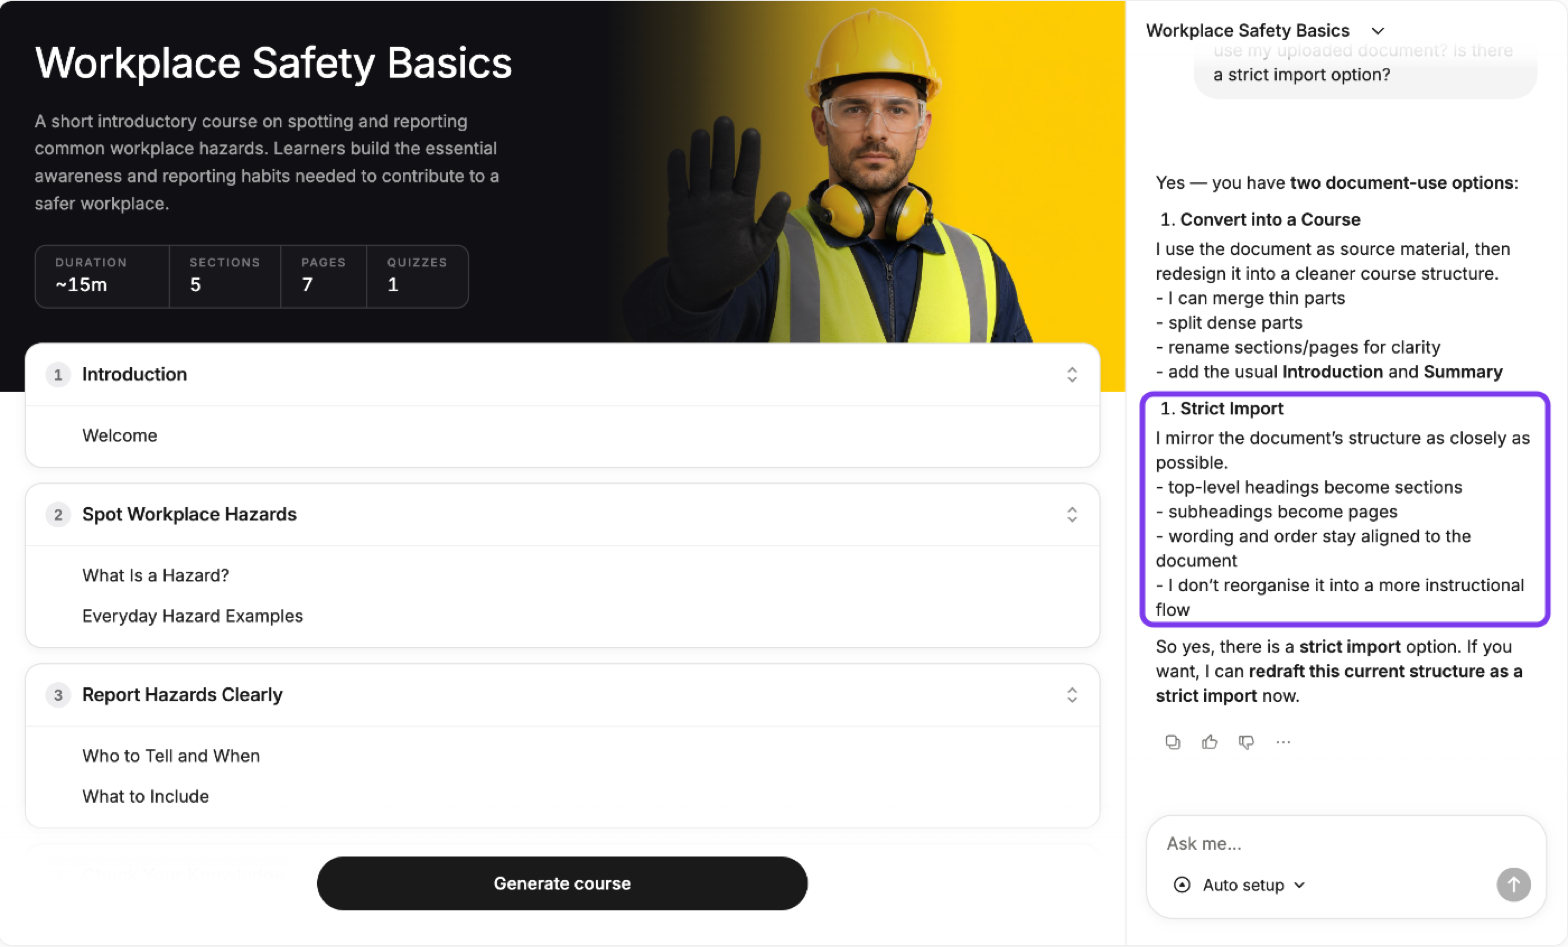The height and width of the screenshot is (947, 1568).
Task: Give the response a thumbs down
Action: pos(1246,742)
